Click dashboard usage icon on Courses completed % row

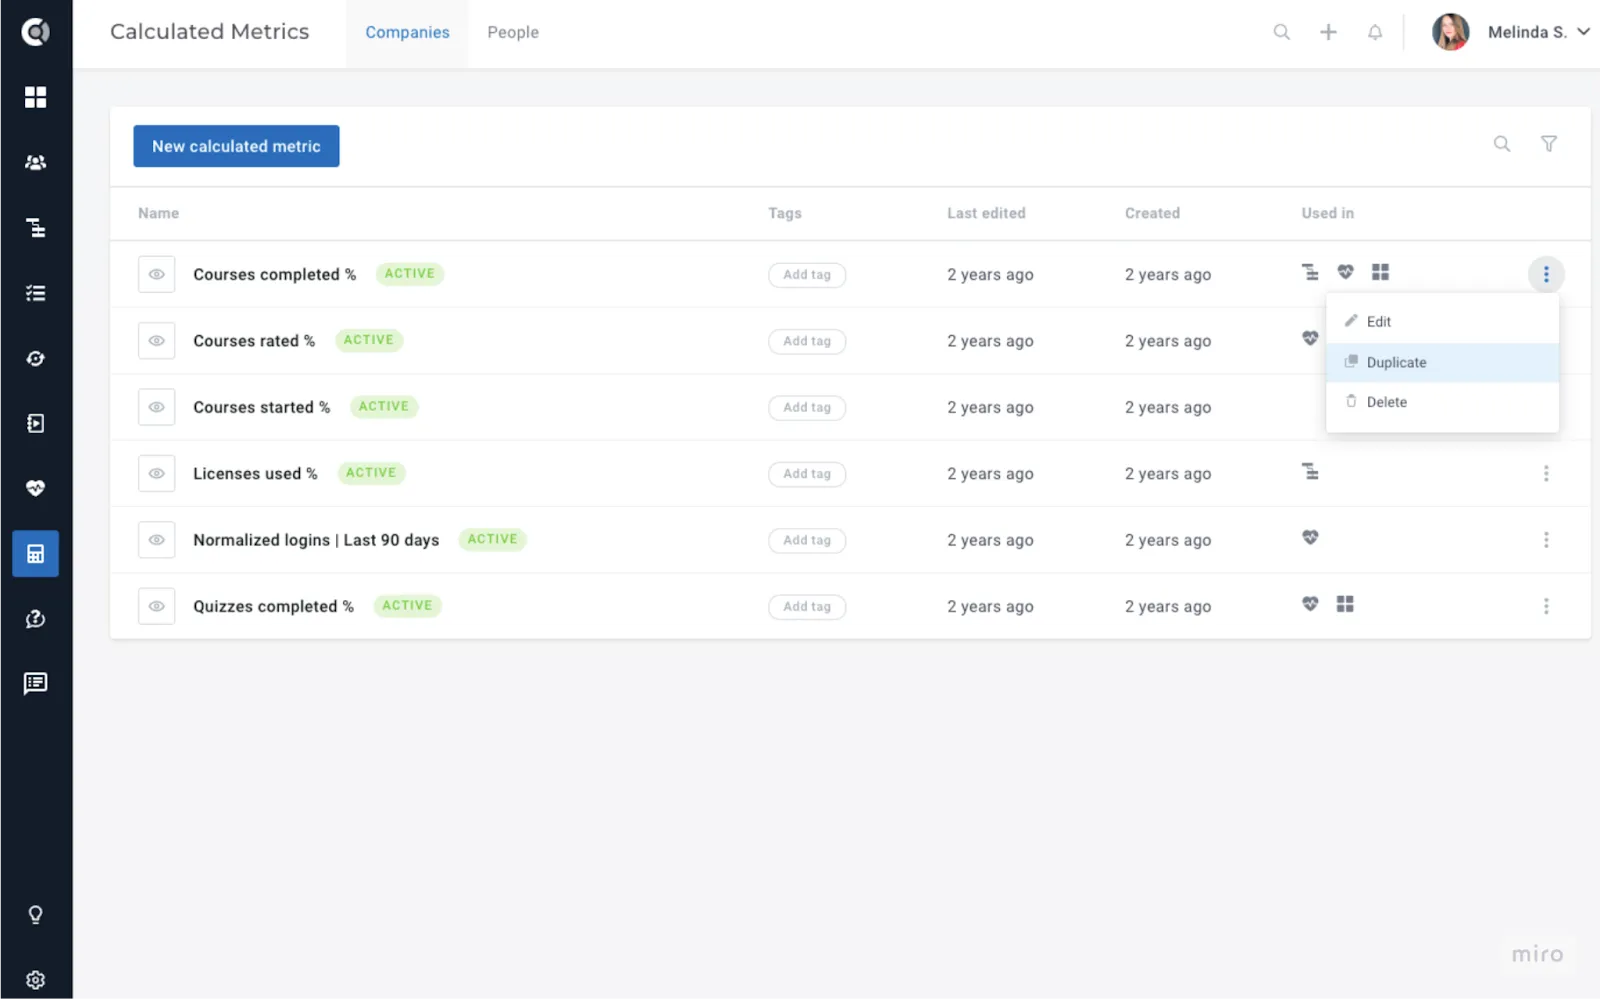coord(1380,272)
